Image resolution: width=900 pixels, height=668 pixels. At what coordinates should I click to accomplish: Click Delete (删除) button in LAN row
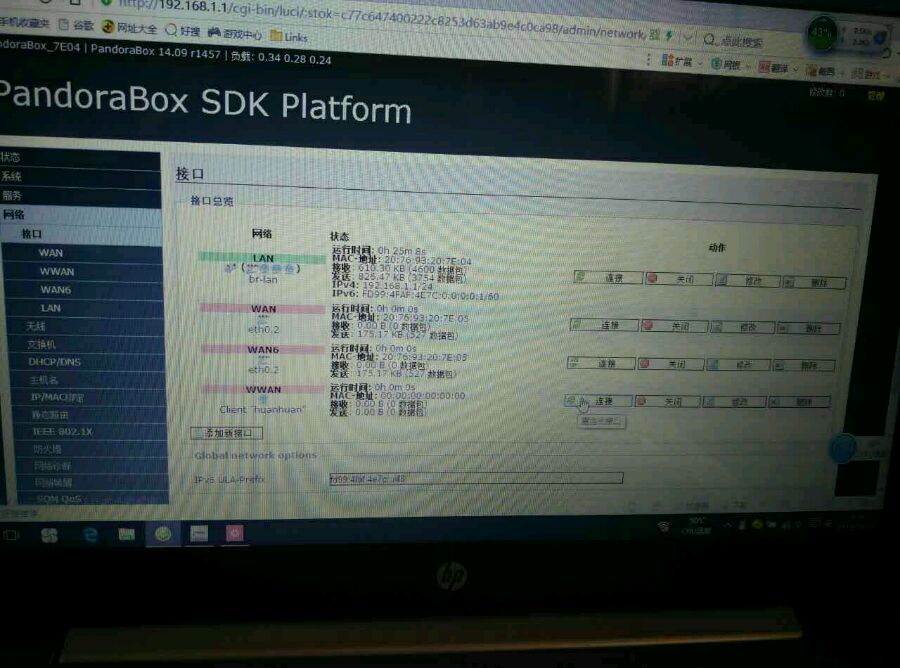pyautogui.click(x=814, y=282)
